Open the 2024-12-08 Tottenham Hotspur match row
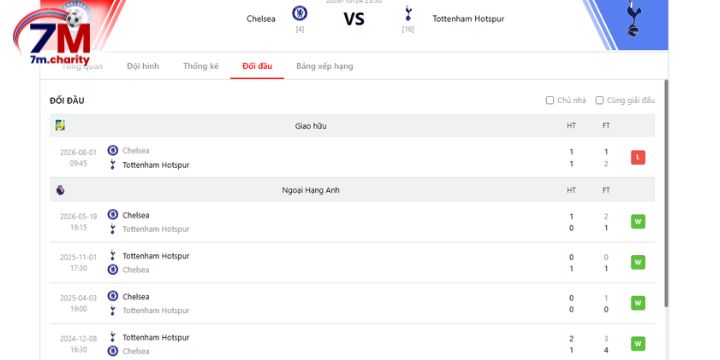The width and height of the screenshot is (720, 360). click(x=352, y=343)
